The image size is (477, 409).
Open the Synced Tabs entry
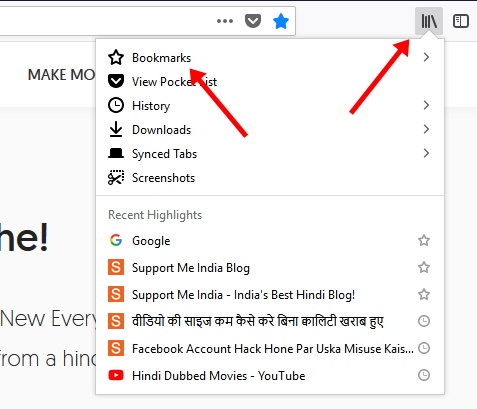coord(270,153)
